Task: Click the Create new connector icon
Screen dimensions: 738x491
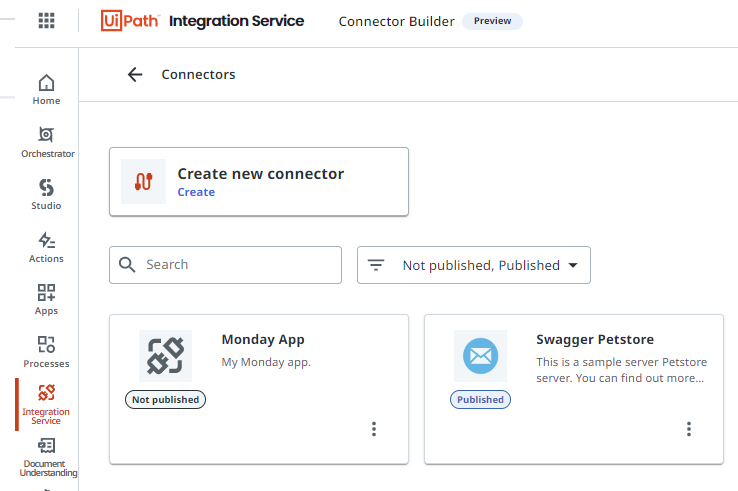Action: click(144, 181)
